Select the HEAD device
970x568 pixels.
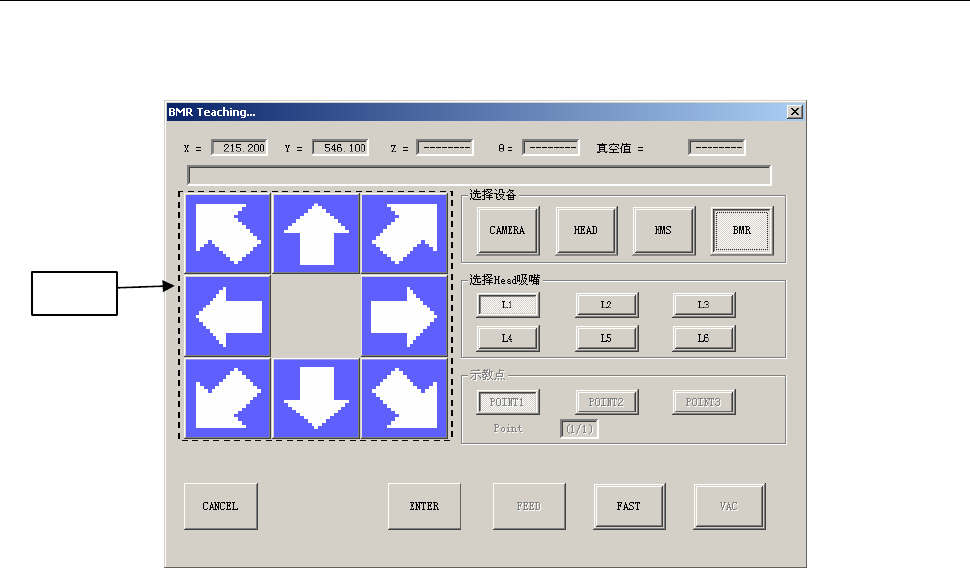pos(586,230)
